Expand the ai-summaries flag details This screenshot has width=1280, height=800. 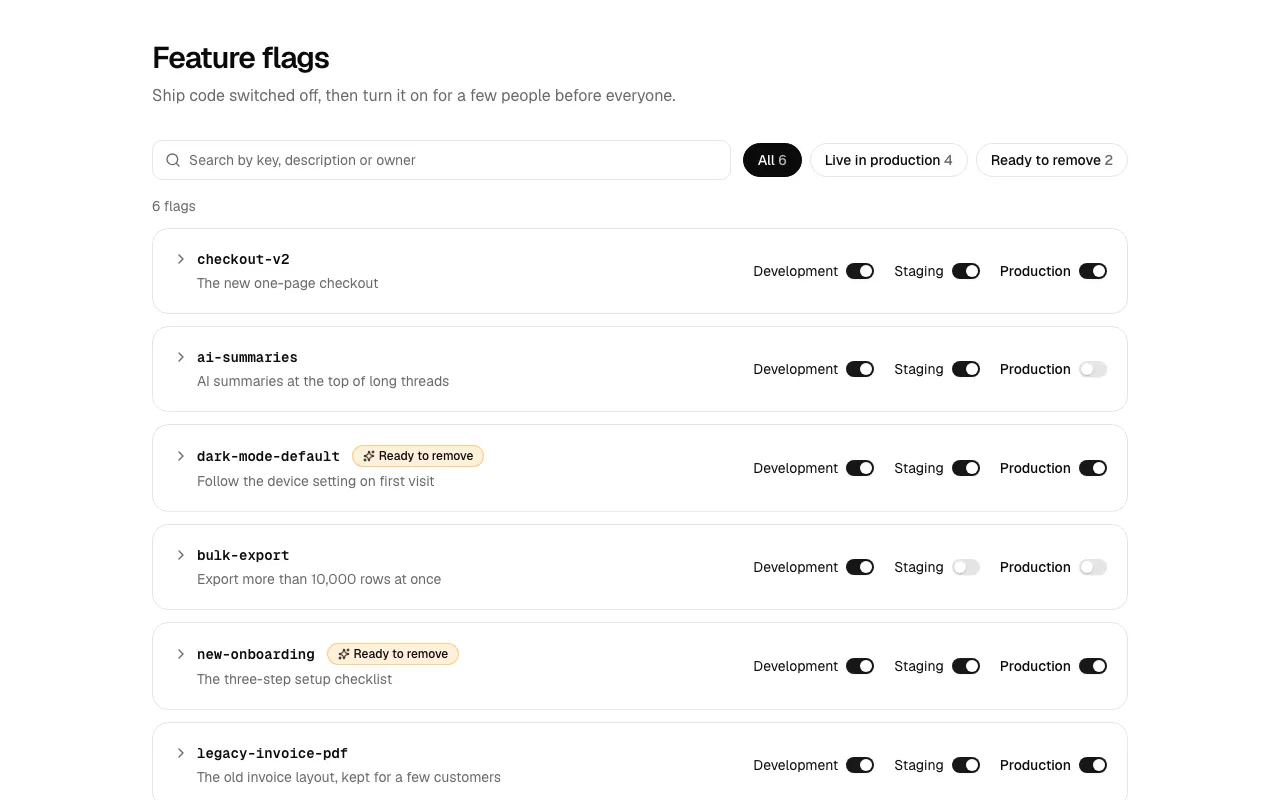click(x=181, y=357)
